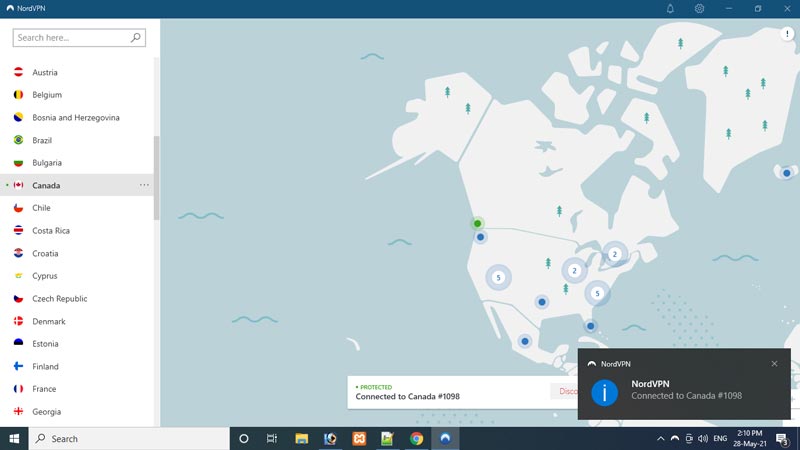Viewport: 800px width, 450px height.
Task: Show hidden system tray icons
Action: 661,439
